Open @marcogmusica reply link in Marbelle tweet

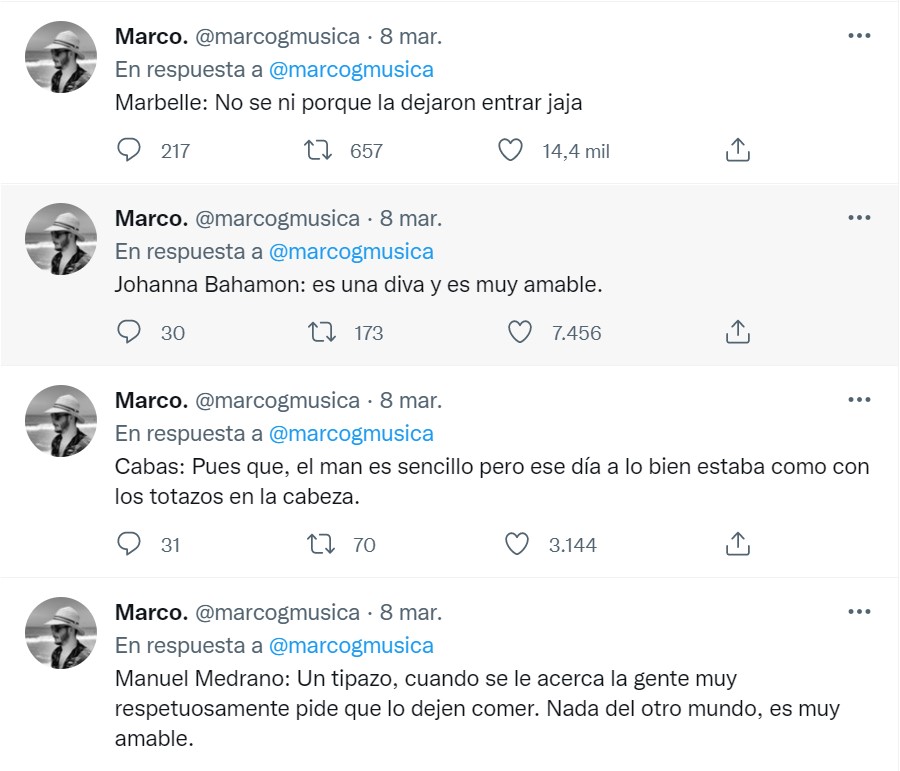[x=351, y=70]
